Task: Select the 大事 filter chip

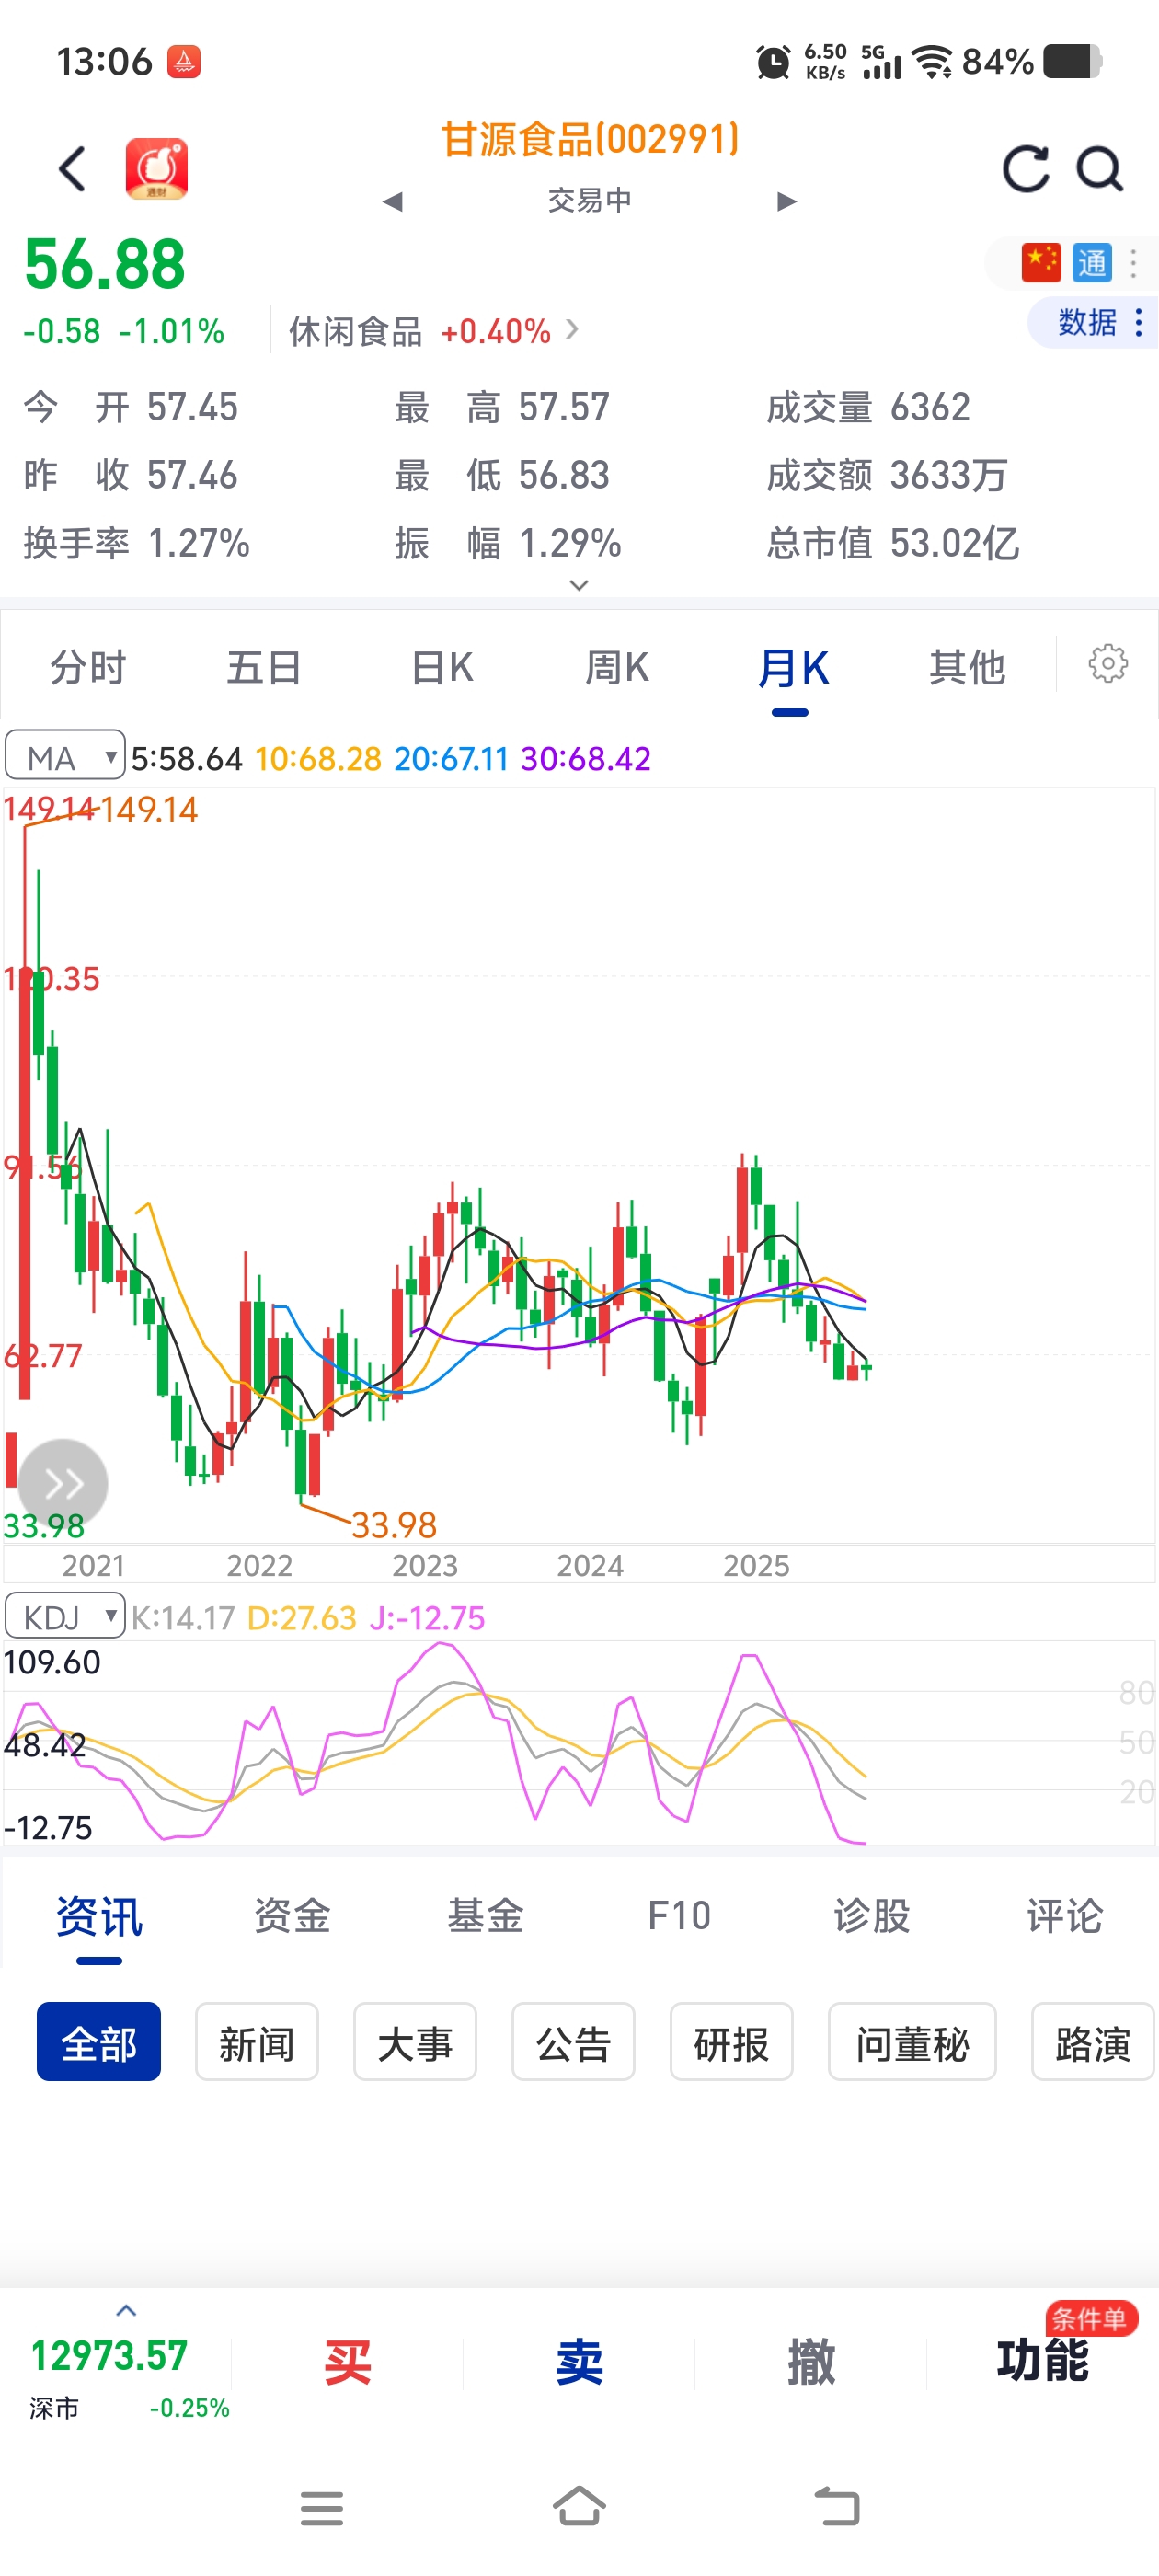Action: 415,2042
